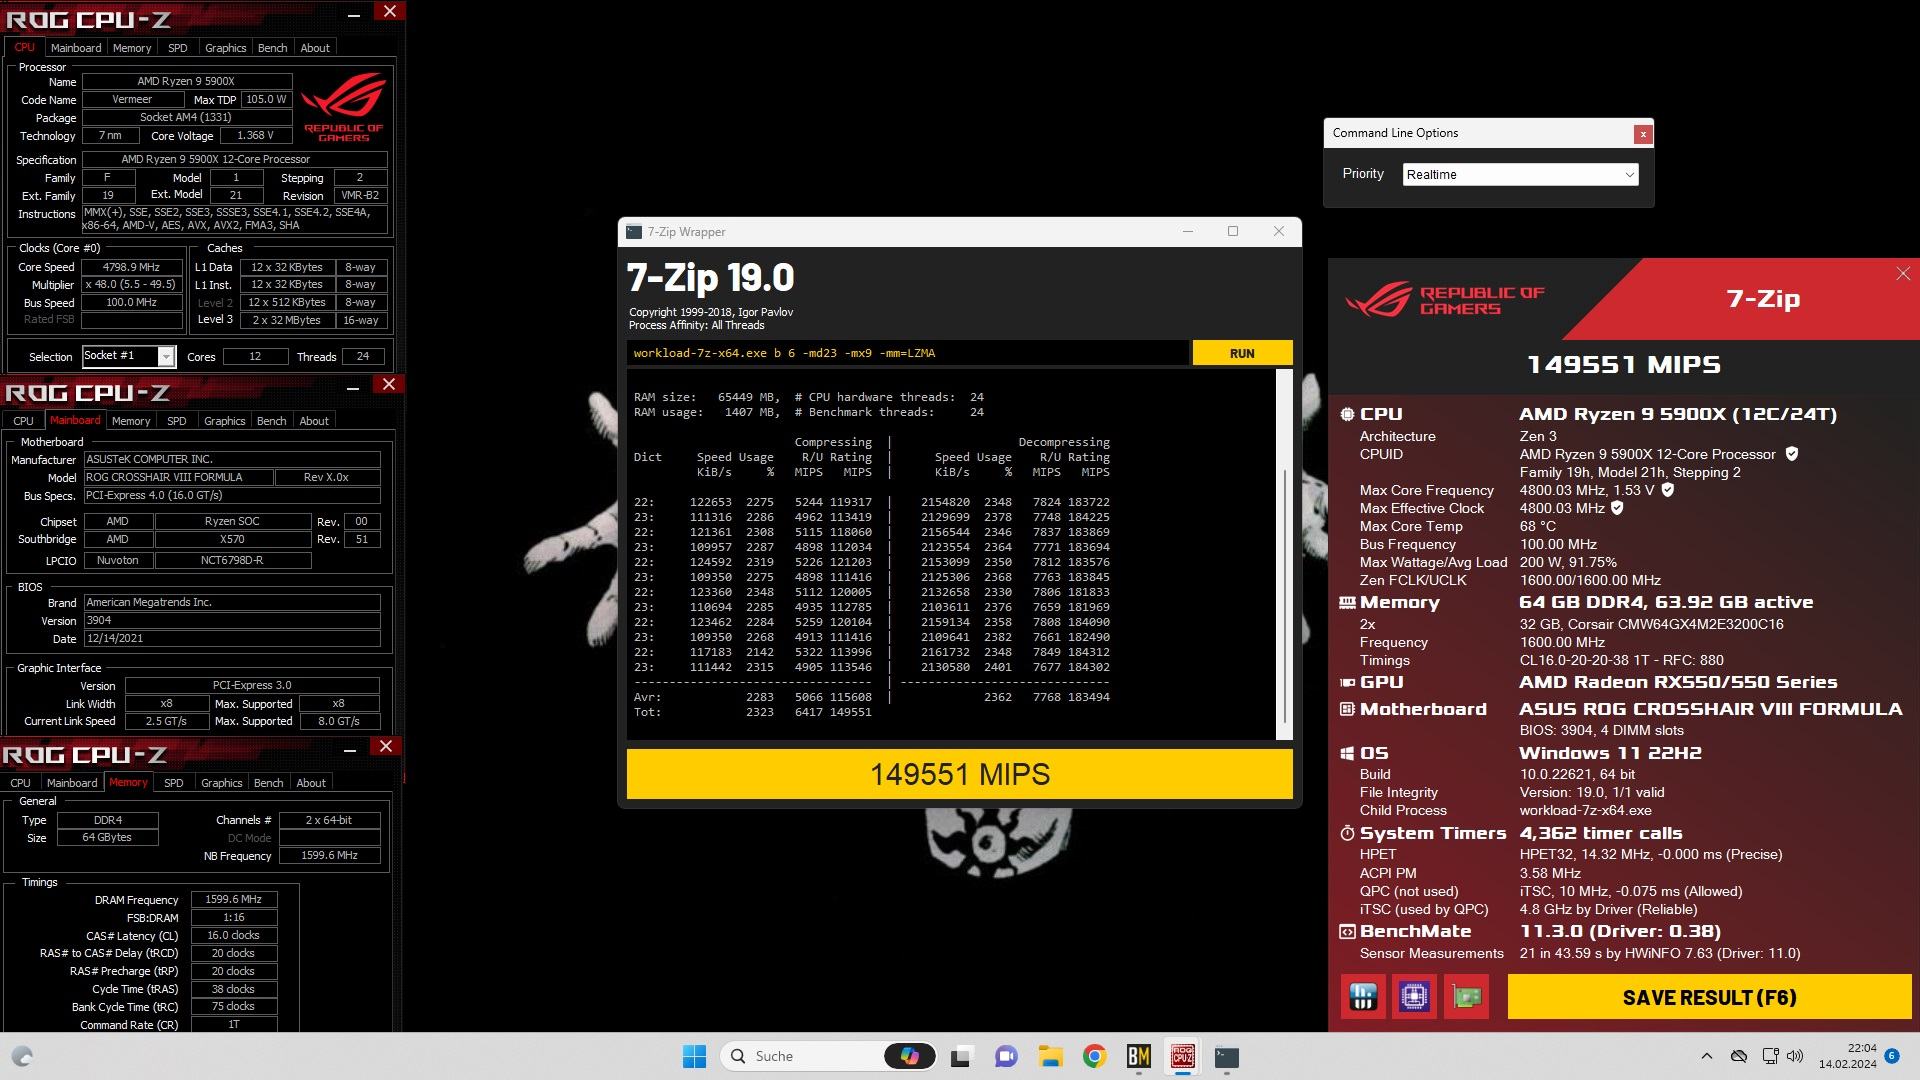Click the Avr row in benchmark output
1920x1080 pixels.
pos(872,697)
